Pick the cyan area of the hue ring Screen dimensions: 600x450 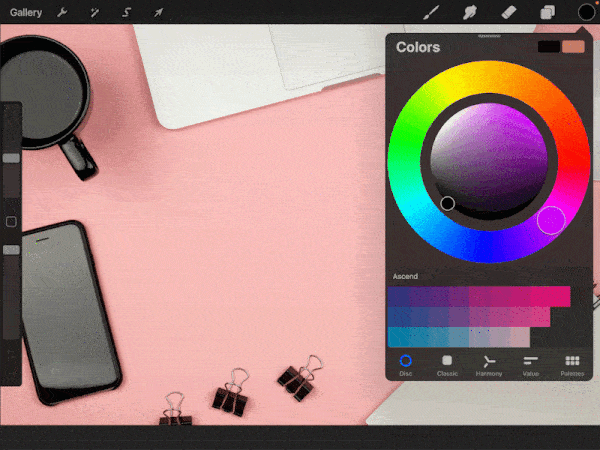click(x=411, y=205)
